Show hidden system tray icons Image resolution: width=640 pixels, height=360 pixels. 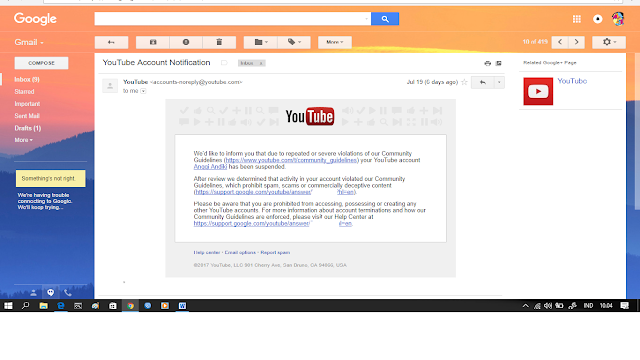[x=525, y=306]
